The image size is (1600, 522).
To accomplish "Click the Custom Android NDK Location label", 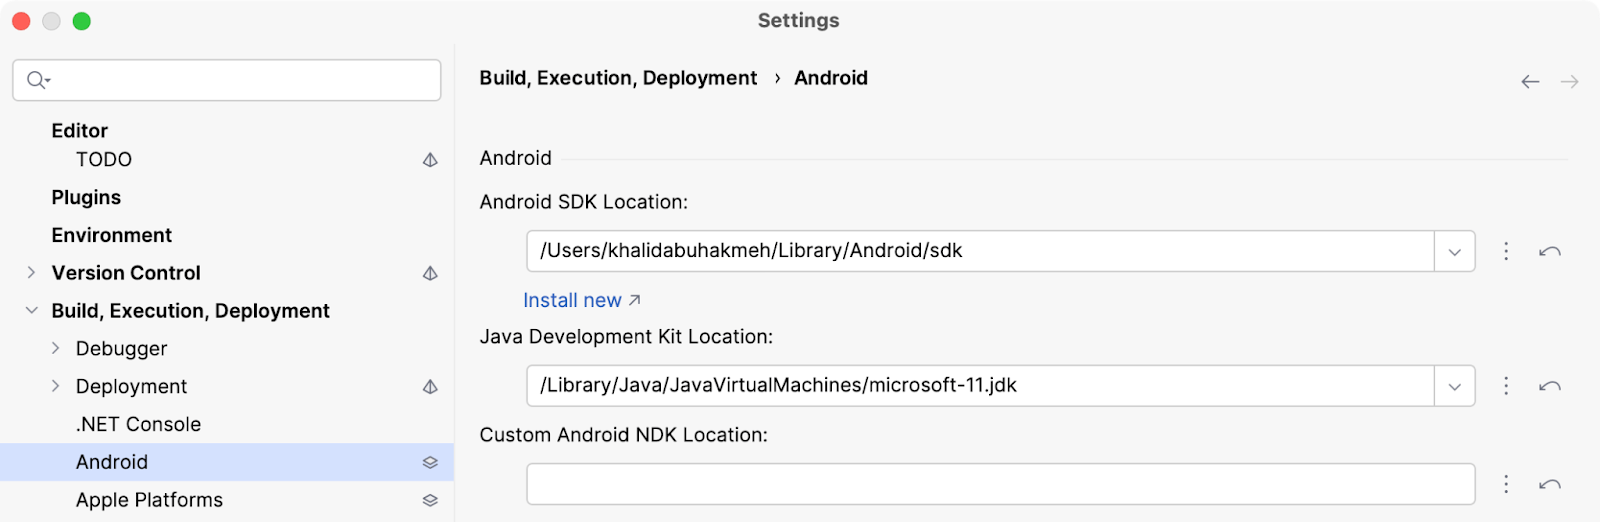I will (624, 435).
